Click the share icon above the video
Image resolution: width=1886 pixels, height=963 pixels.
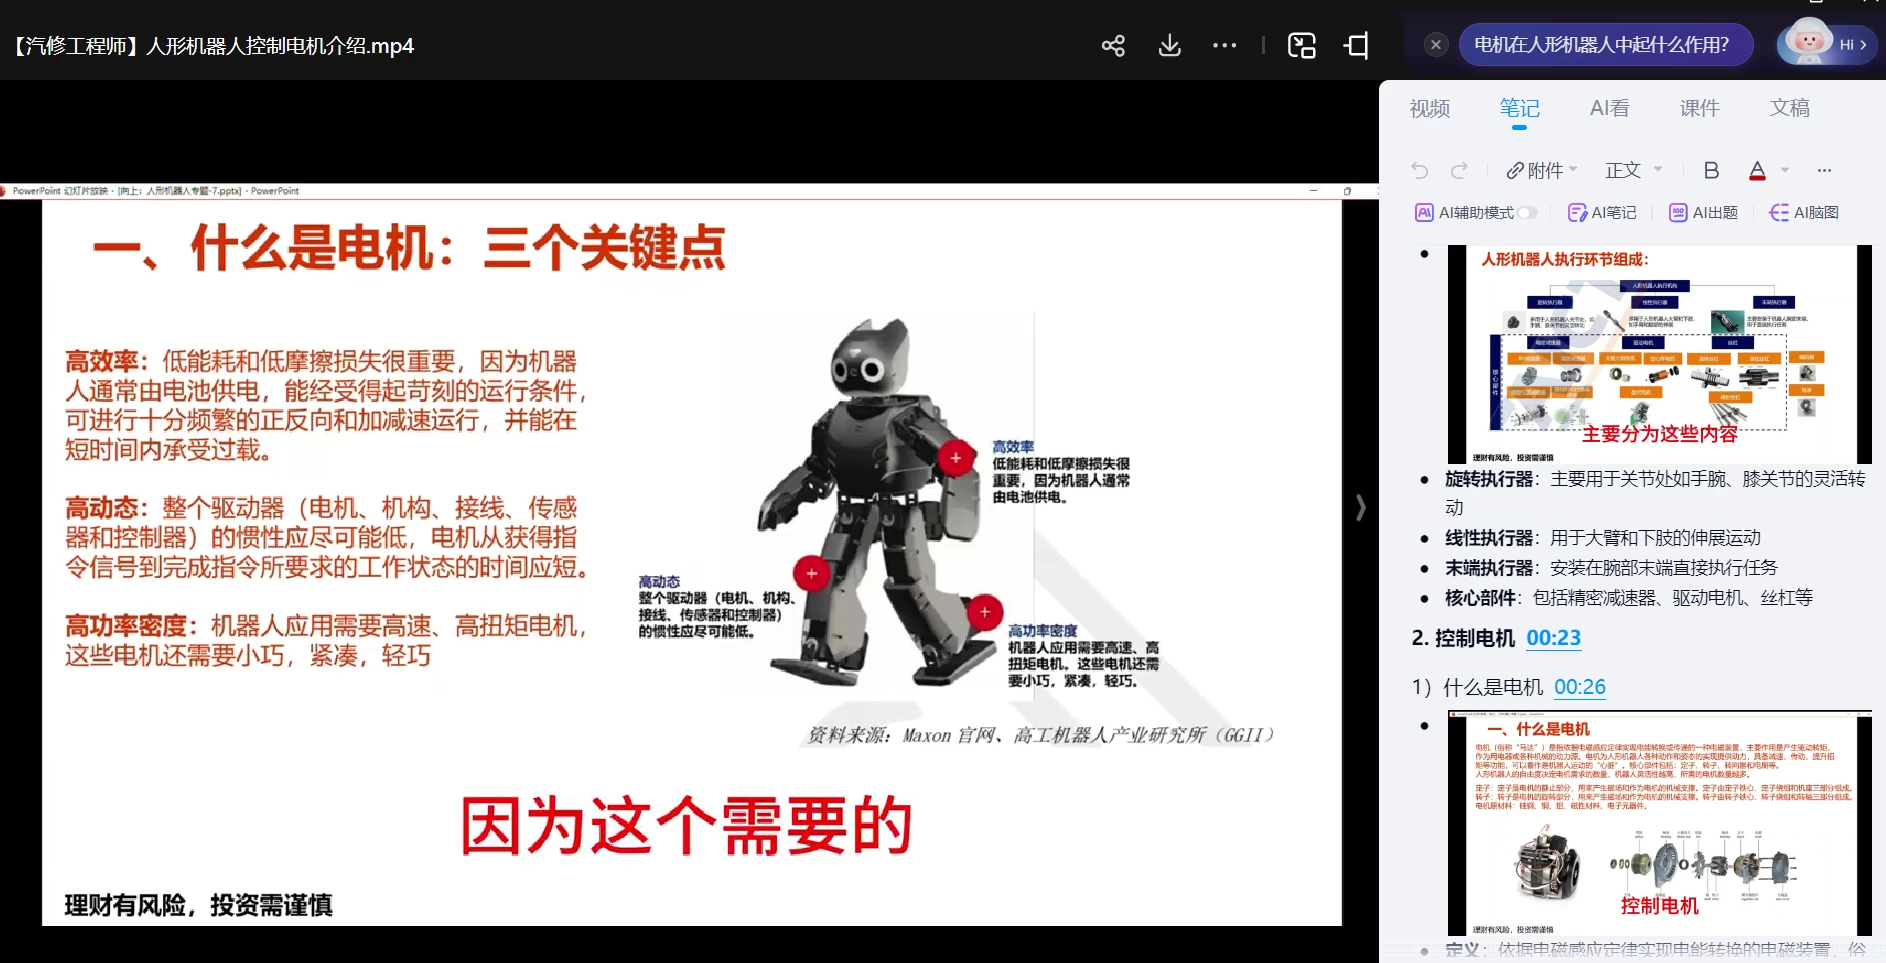tap(1113, 45)
